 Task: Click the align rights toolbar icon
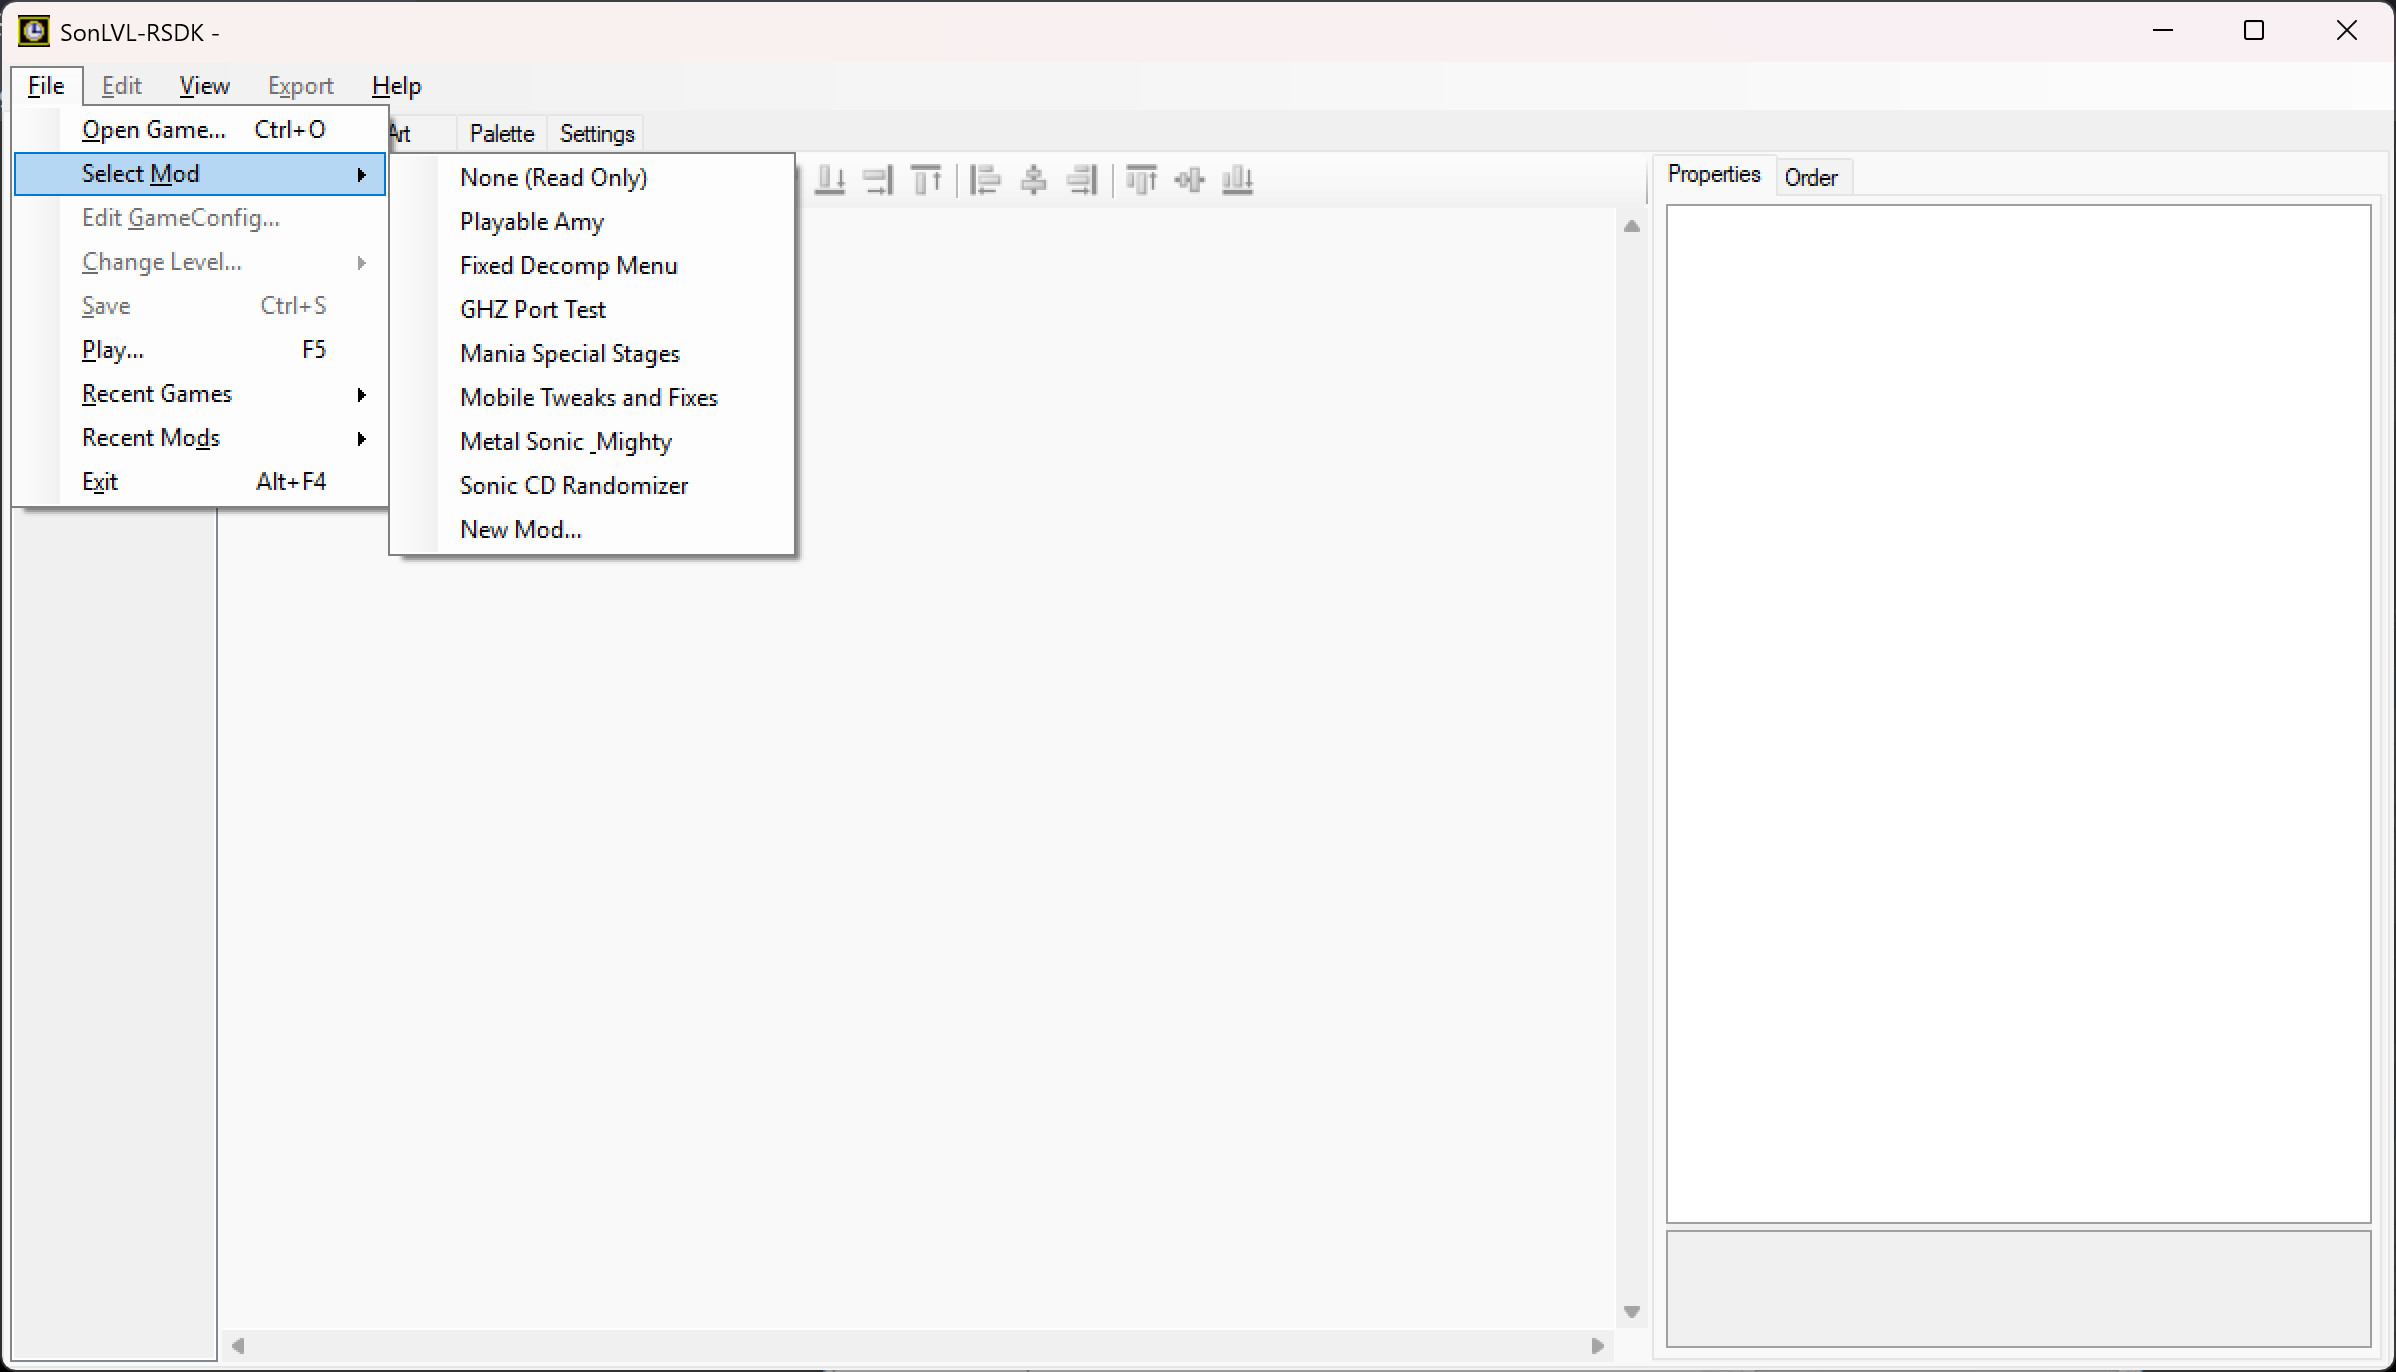(x=1082, y=180)
